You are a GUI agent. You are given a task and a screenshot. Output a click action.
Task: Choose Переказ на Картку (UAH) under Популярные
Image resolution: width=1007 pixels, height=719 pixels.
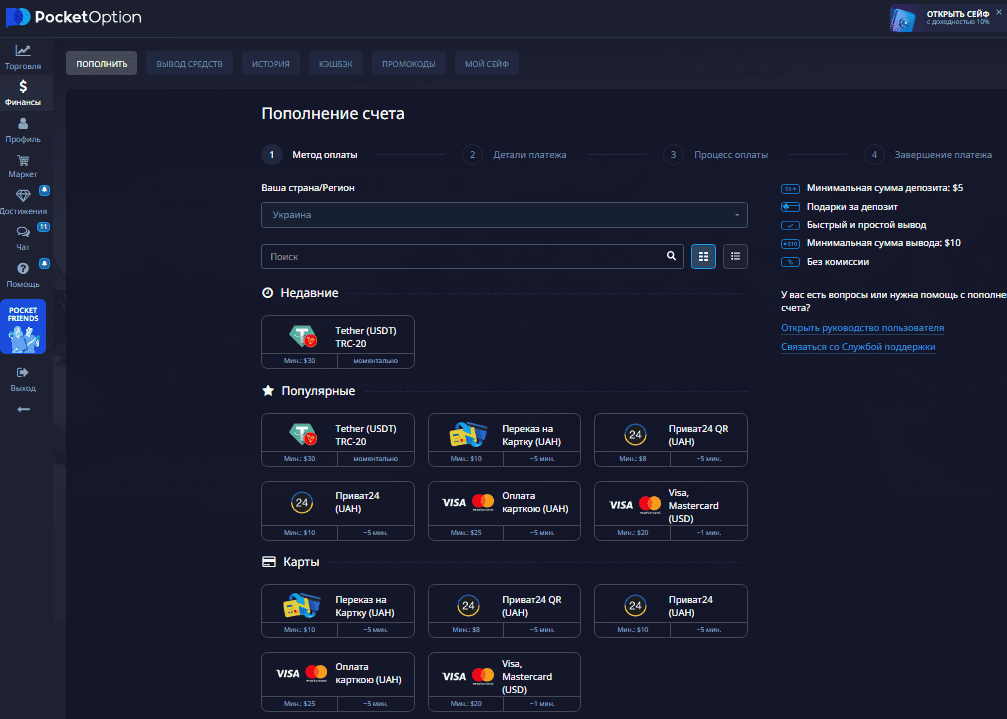coord(504,440)
